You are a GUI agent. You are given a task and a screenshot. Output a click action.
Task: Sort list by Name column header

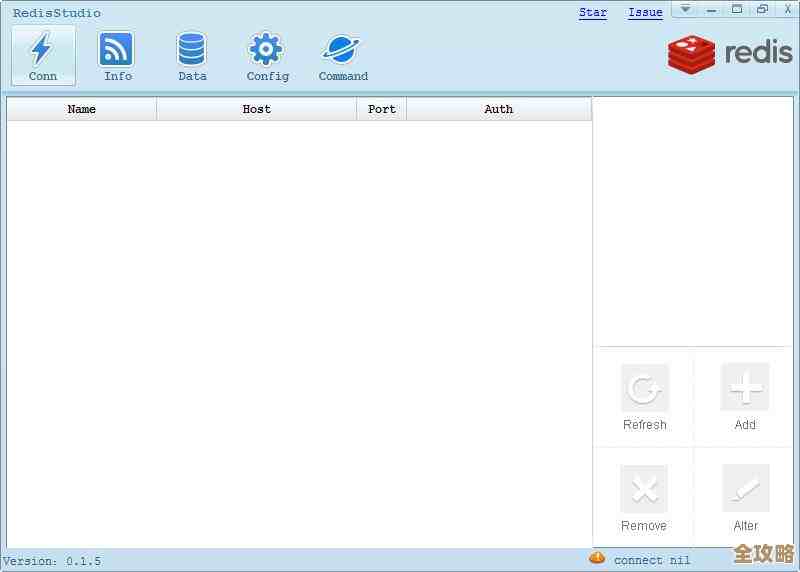tap(82, 109)
